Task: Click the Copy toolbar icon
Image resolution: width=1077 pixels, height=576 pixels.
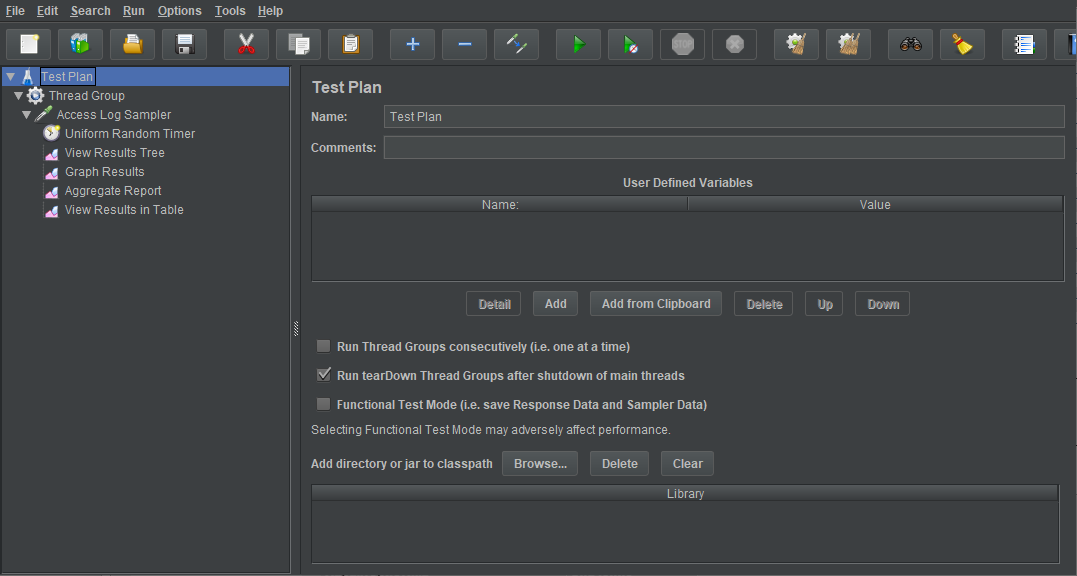Action: (298, 45)
